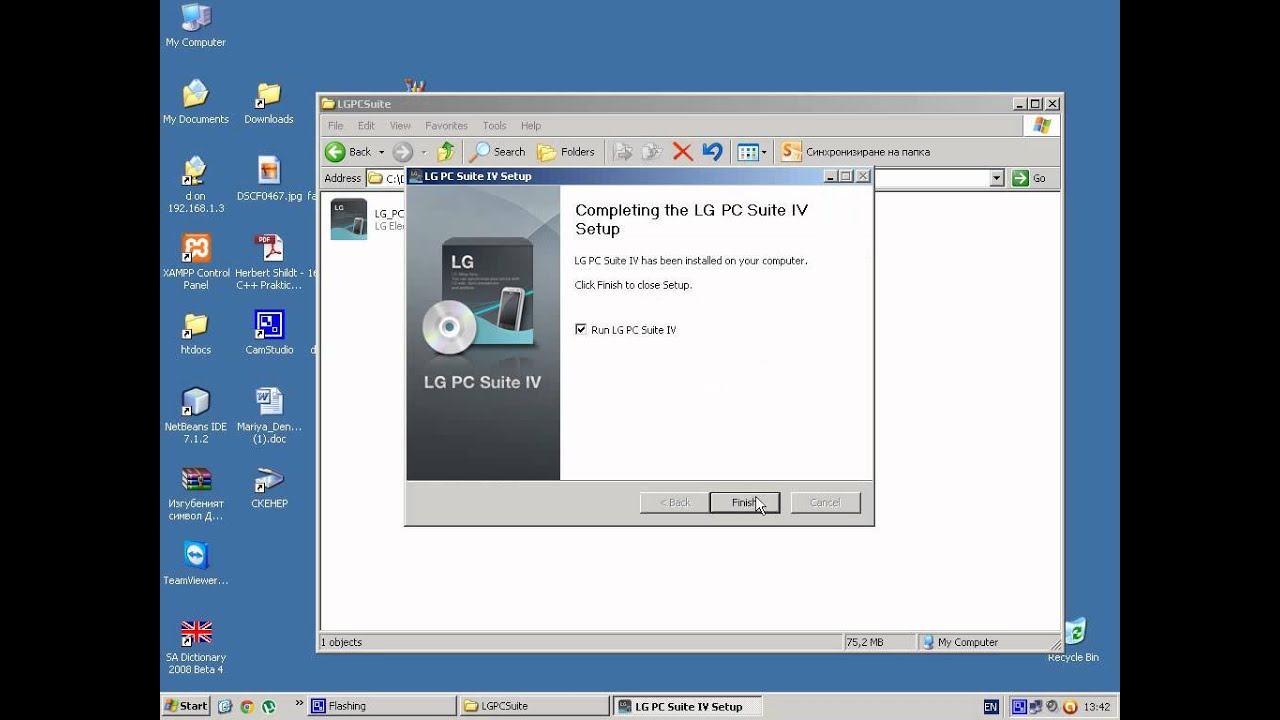1280x720 pixels.
Task: Open the Help menu in Explorer
Action: [x=531, y=125]
